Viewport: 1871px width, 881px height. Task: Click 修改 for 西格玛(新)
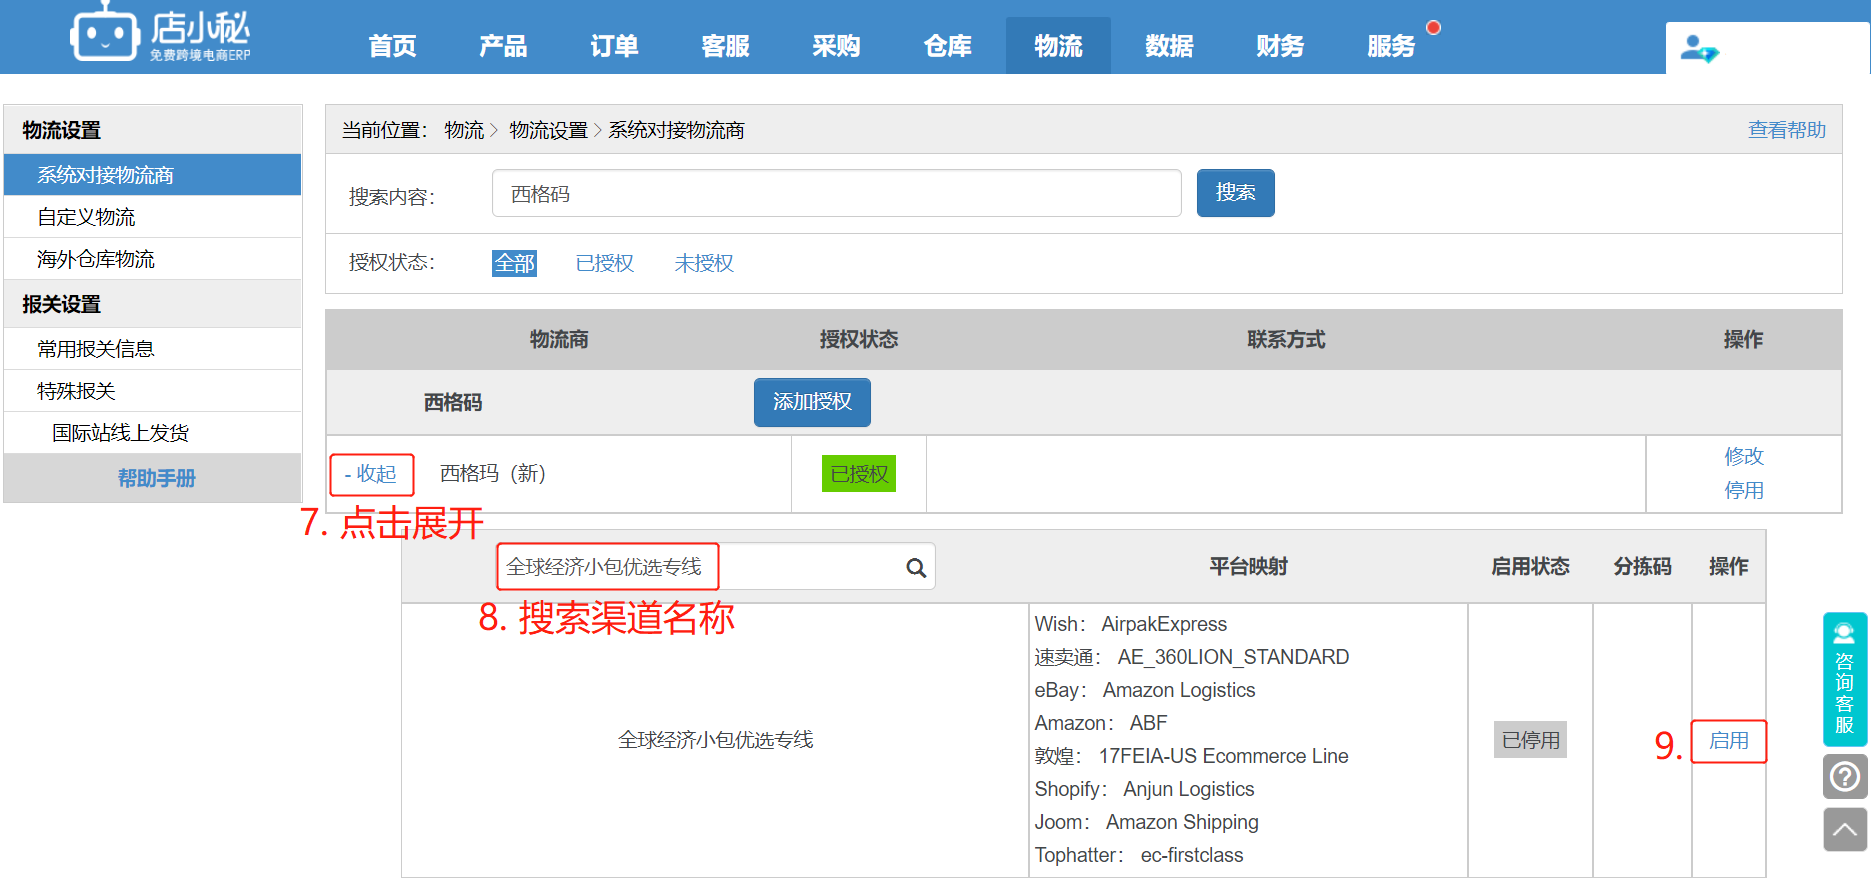(1744, 456)
